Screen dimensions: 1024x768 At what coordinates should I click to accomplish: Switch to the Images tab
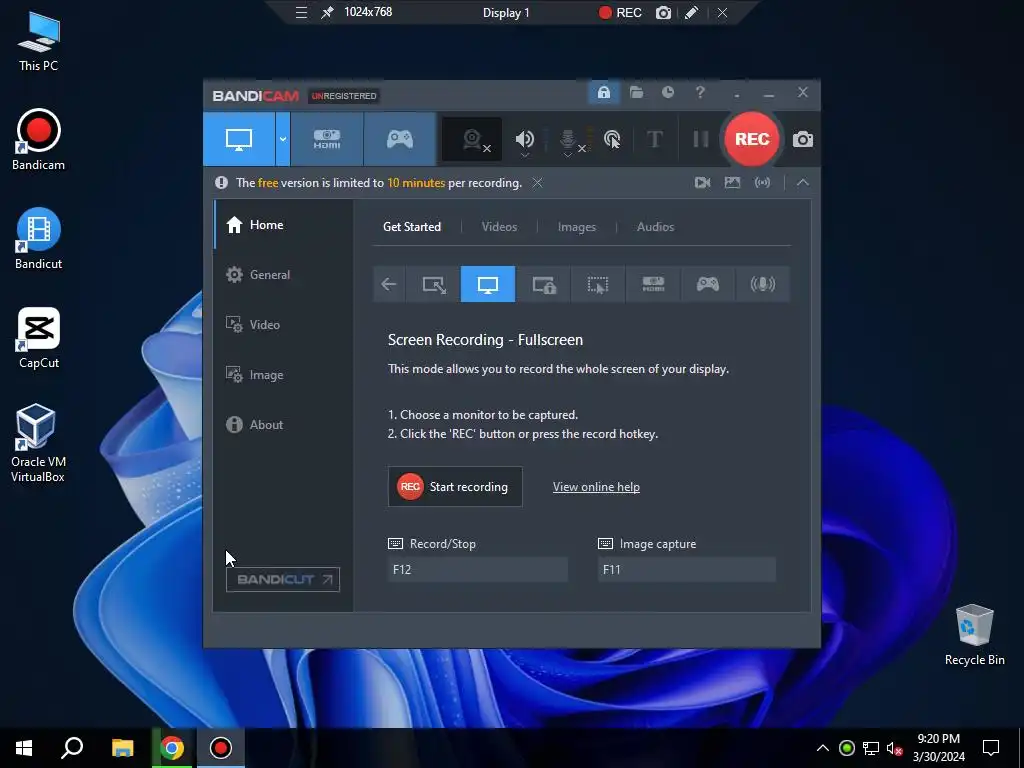[577, 227]
